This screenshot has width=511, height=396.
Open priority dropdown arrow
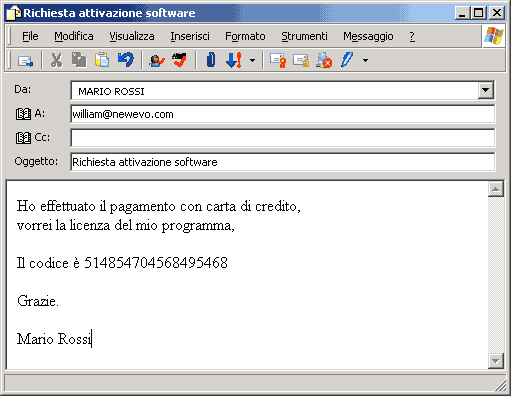(252, 61)
